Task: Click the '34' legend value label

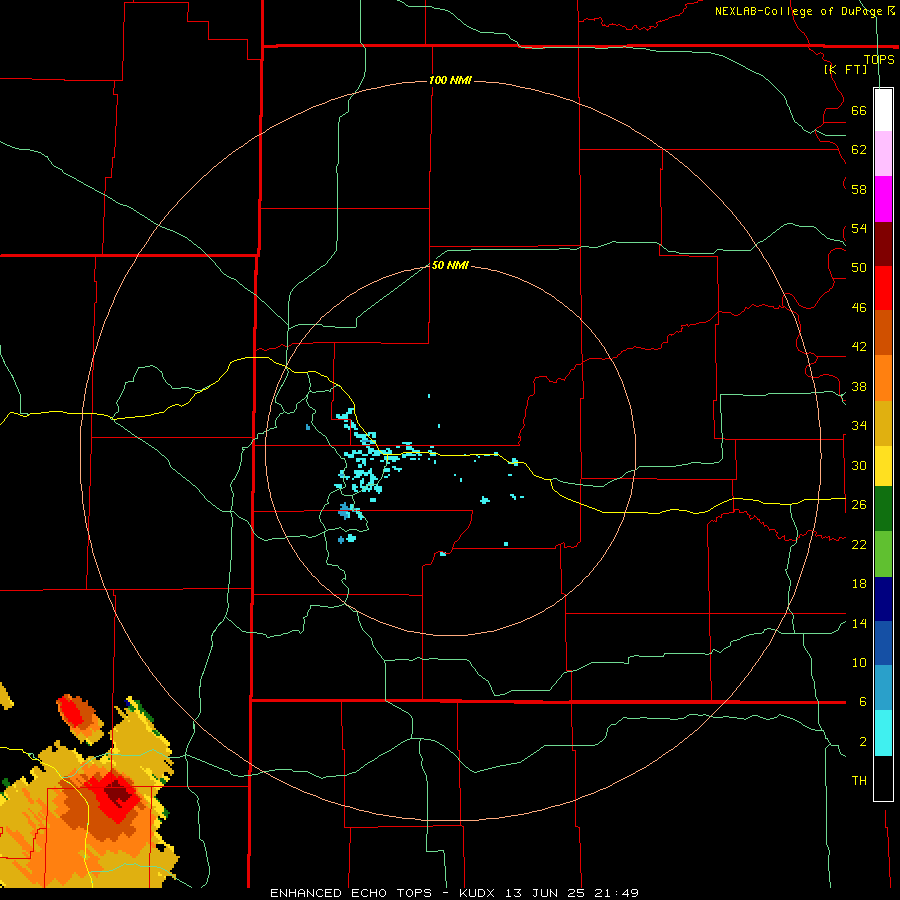Action: coord(859,426)
